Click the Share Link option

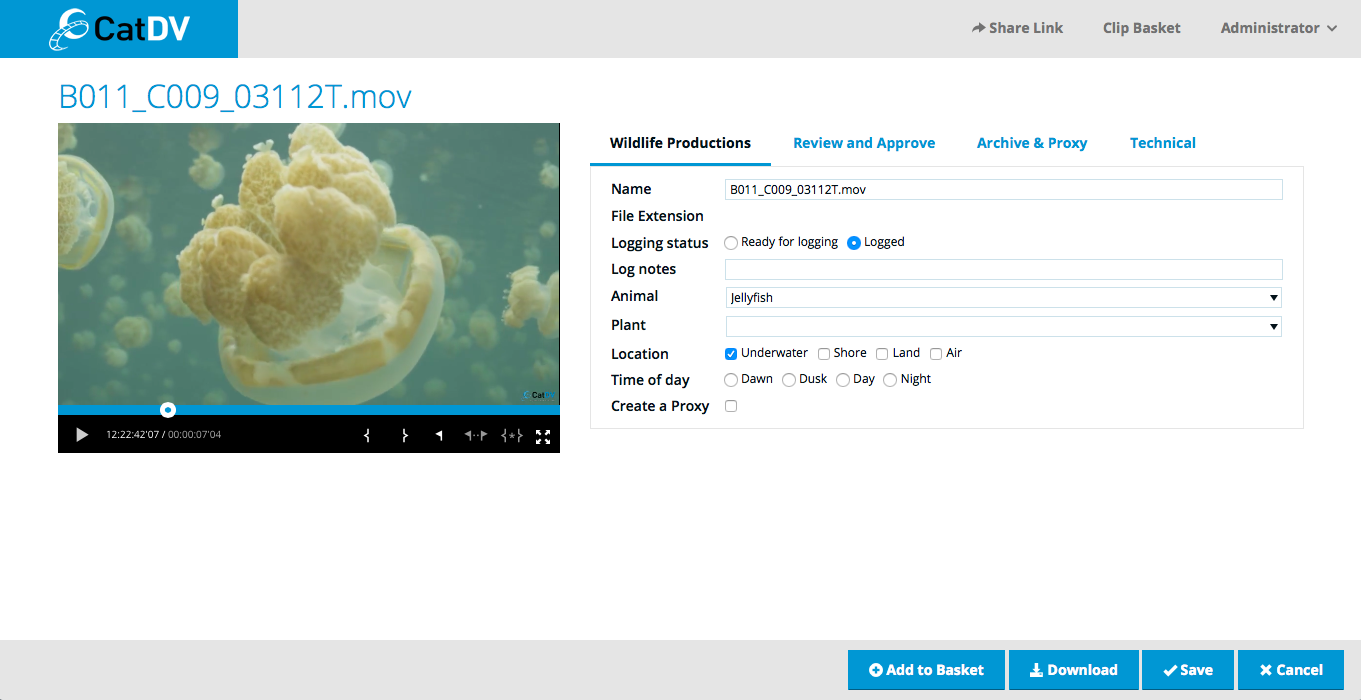1017,28
